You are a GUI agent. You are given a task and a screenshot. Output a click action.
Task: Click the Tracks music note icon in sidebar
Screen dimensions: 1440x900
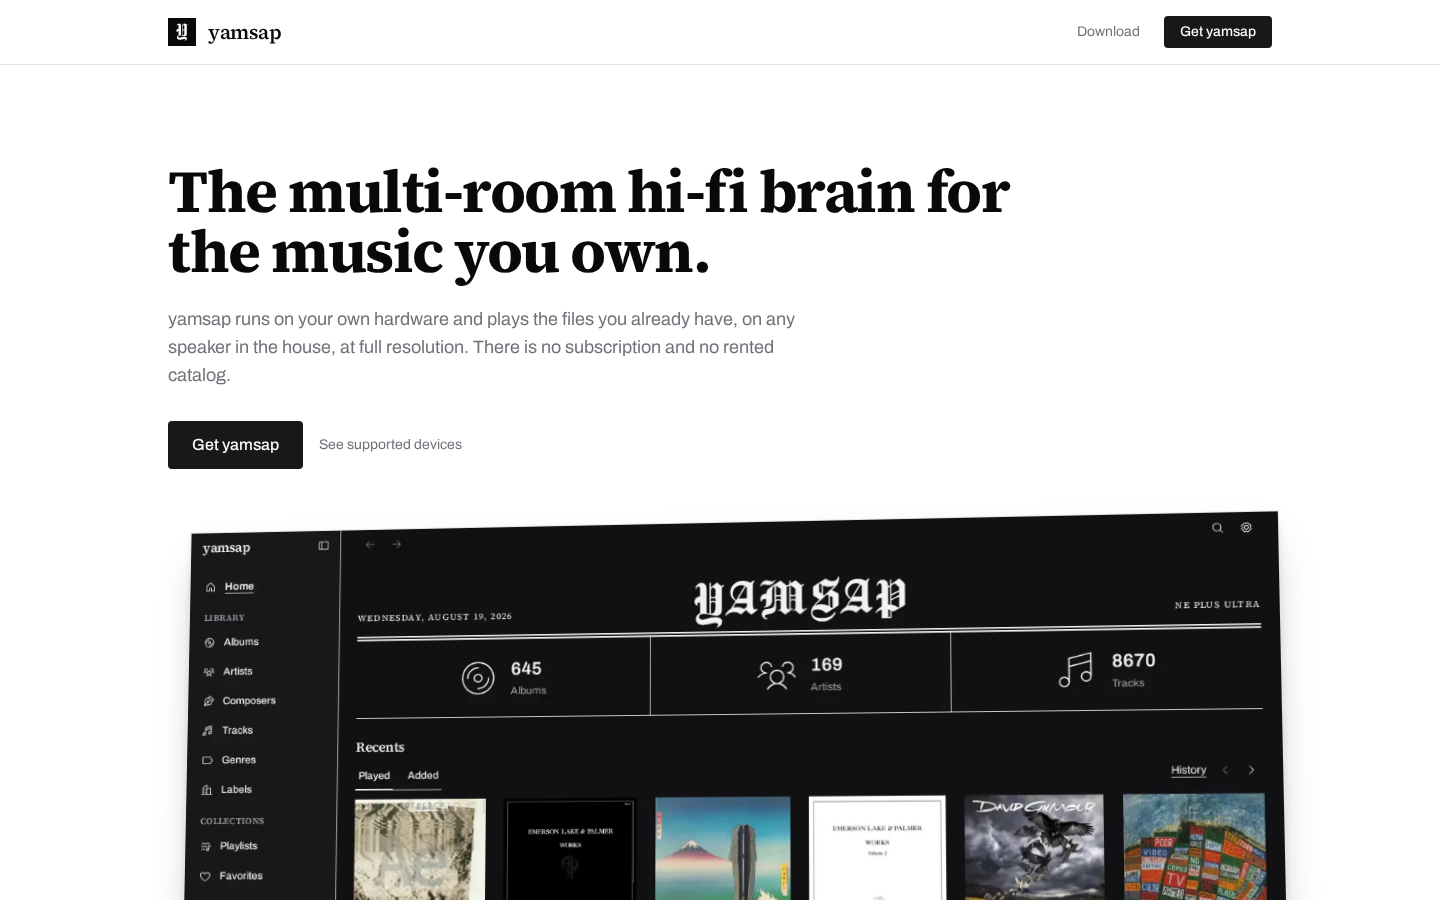coord(208,731)
